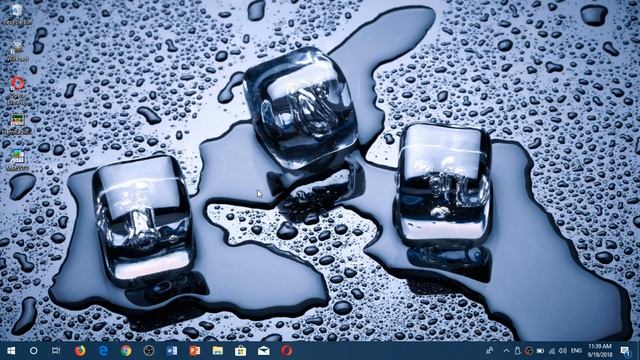Select the second desktop icon below Recycle Bin

point(17,51)
